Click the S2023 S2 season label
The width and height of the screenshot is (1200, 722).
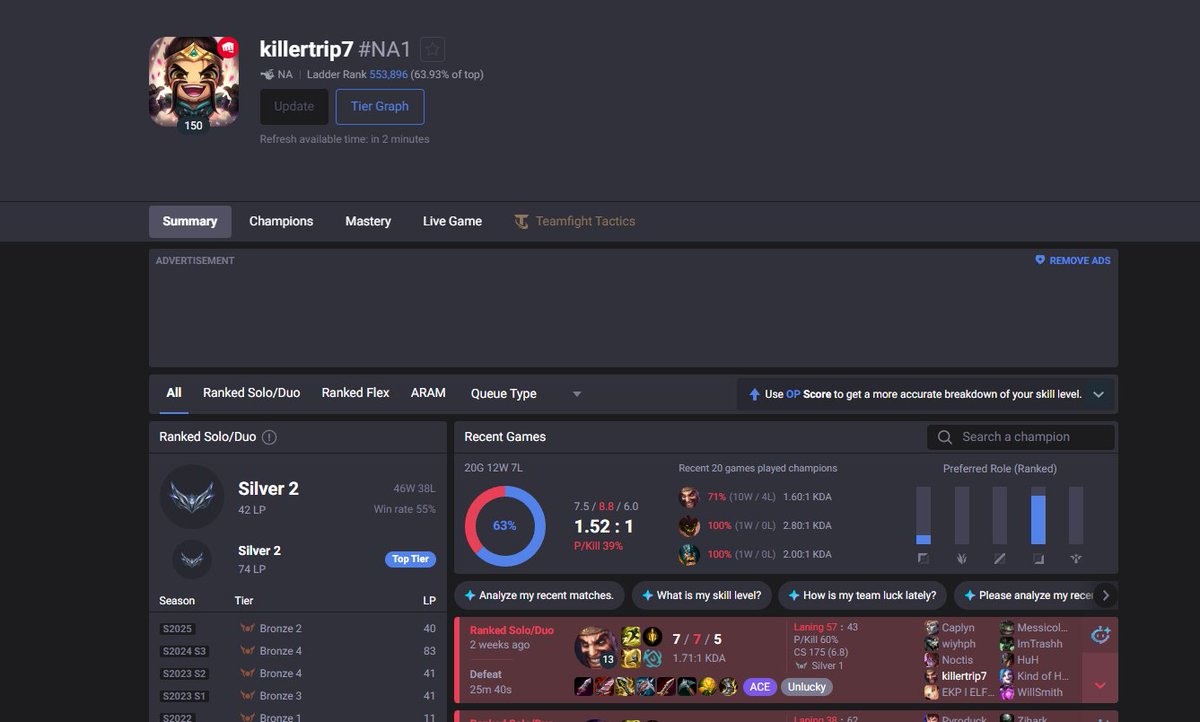pos(184,673)
